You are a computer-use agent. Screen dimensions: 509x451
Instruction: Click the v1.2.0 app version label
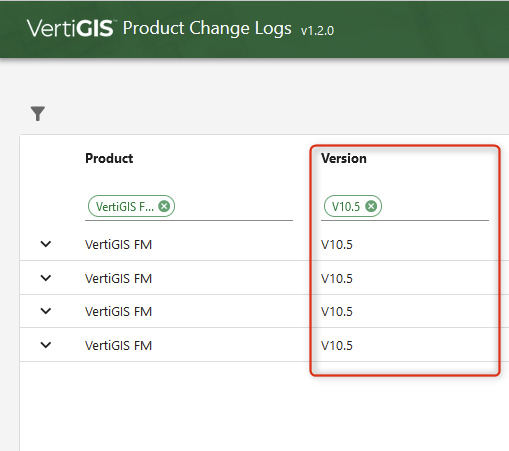[x=317, y=31]
